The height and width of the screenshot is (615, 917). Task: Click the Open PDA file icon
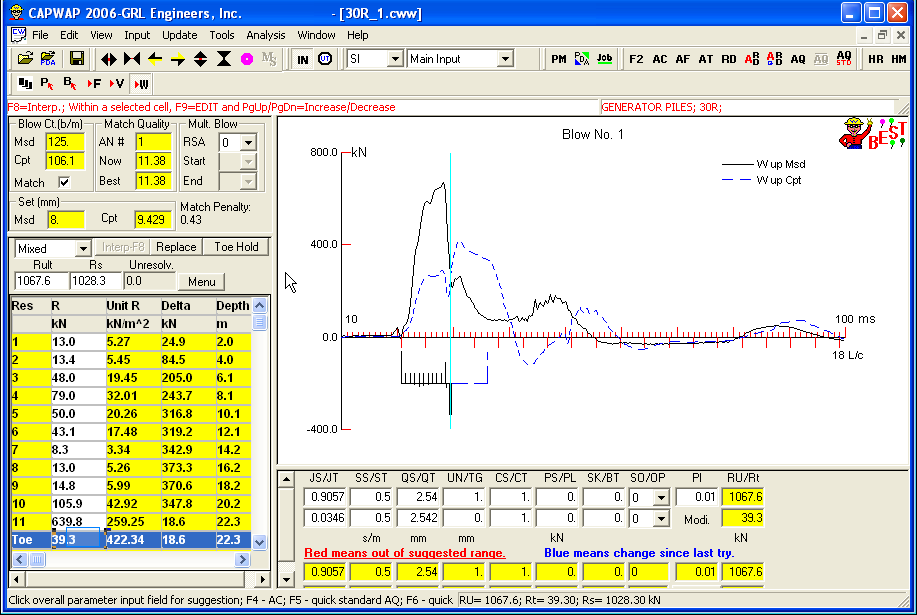click(48, 58)
